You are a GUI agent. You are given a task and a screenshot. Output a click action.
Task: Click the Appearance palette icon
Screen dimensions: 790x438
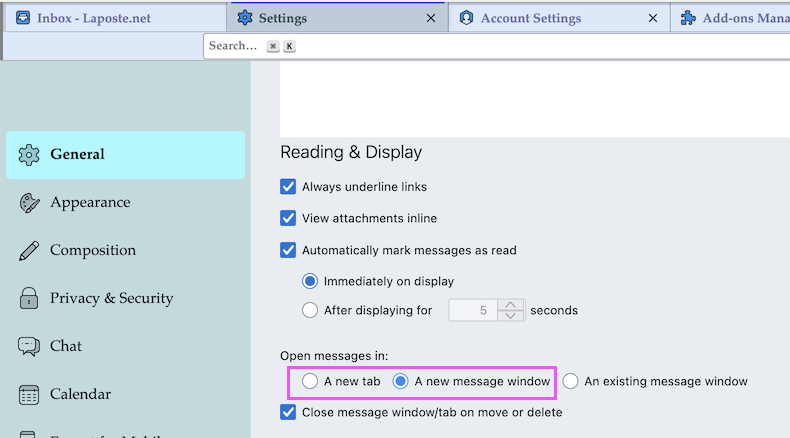pos(29,203)
